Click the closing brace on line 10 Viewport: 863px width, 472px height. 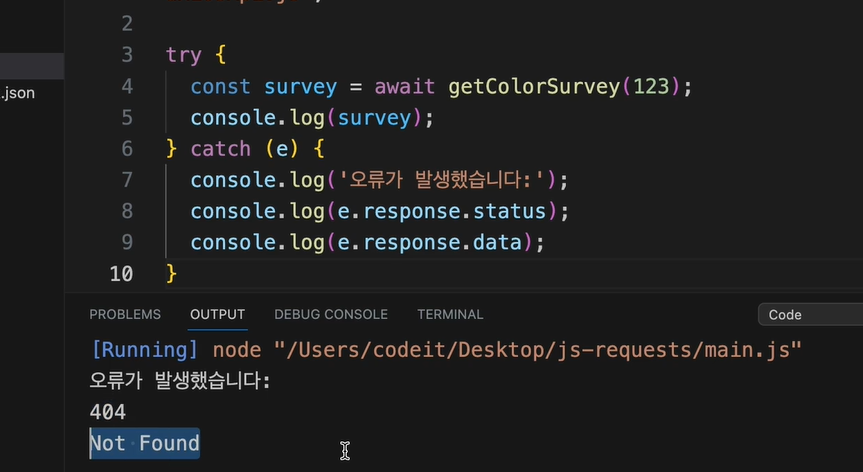click(171, 273)
